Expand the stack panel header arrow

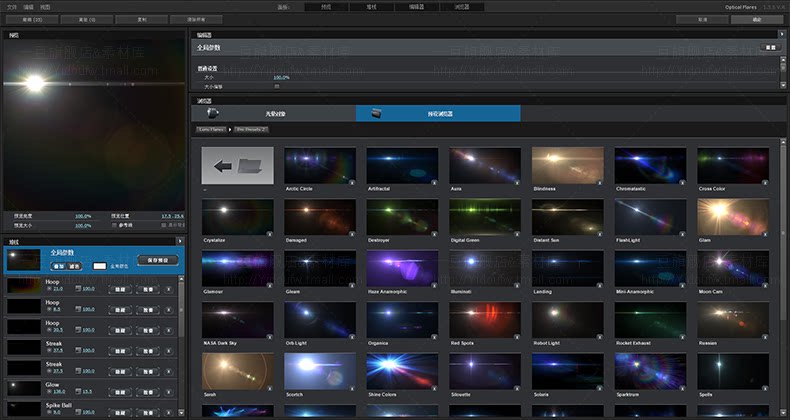click(180, 241)
